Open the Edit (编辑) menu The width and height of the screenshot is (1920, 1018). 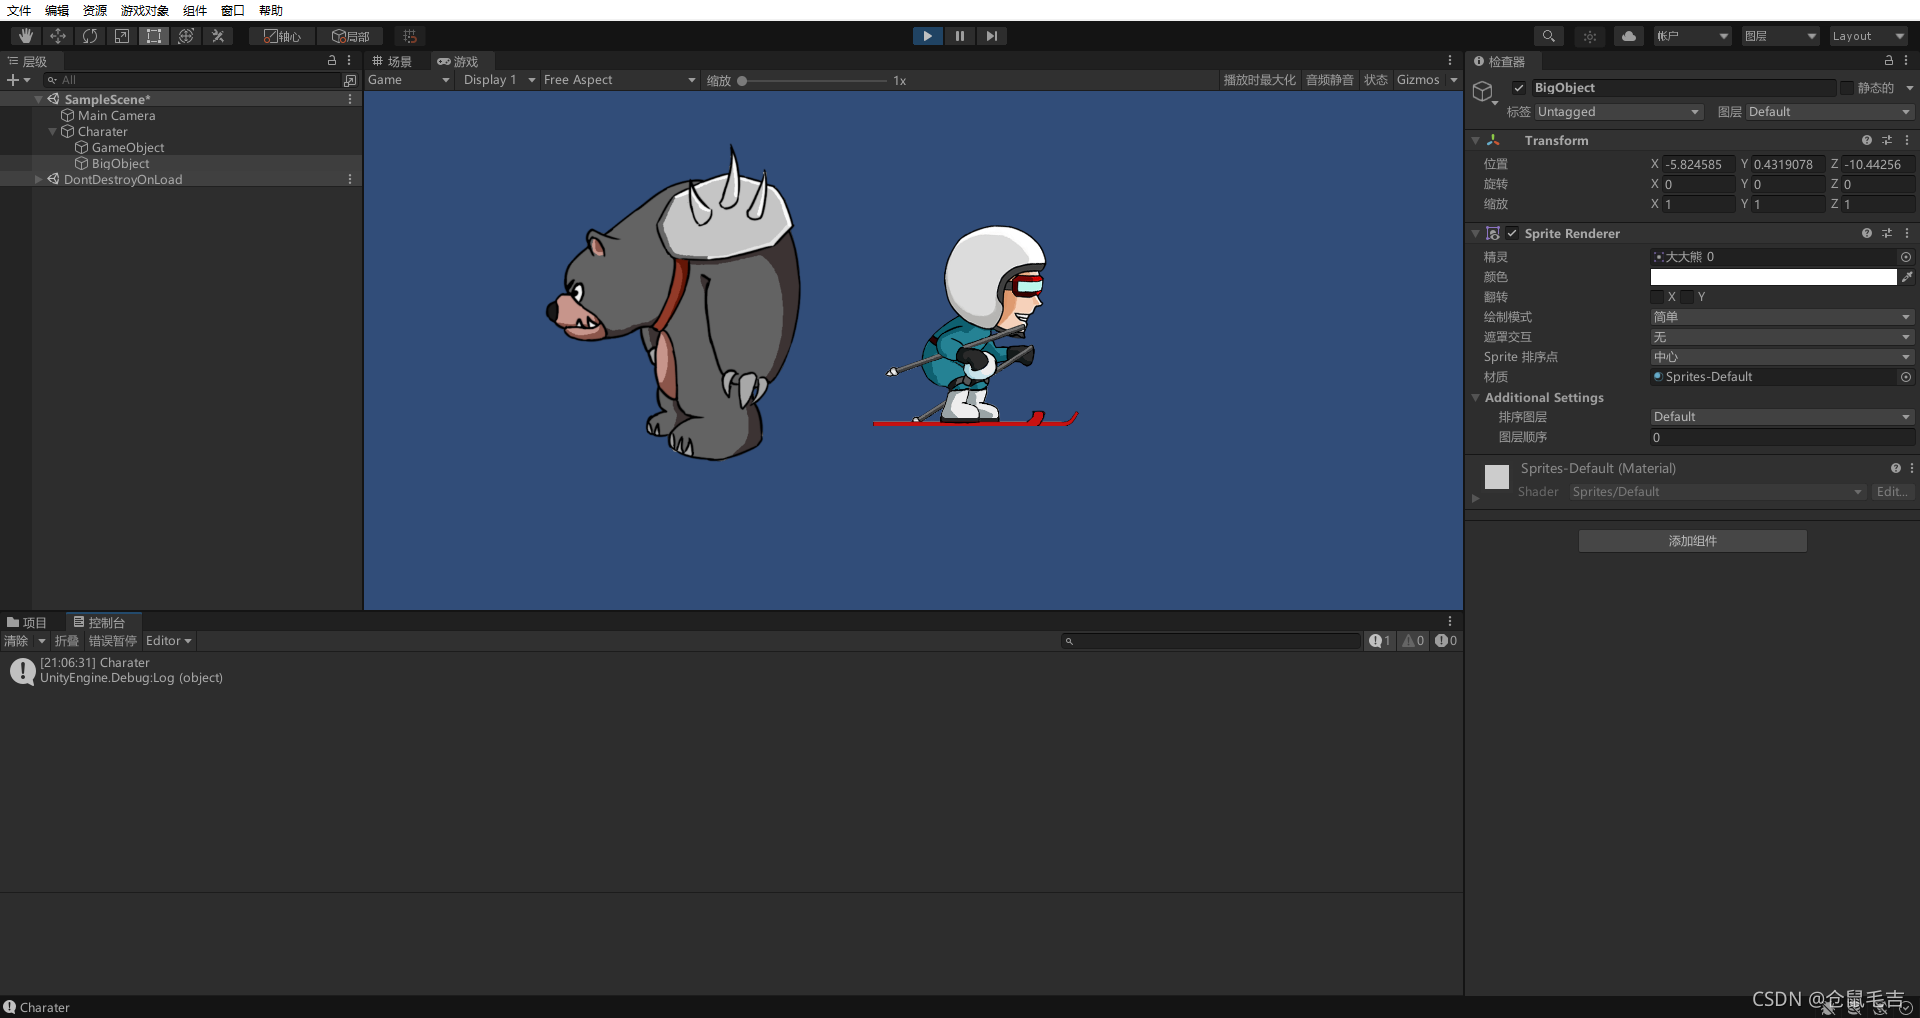[57, 10]
